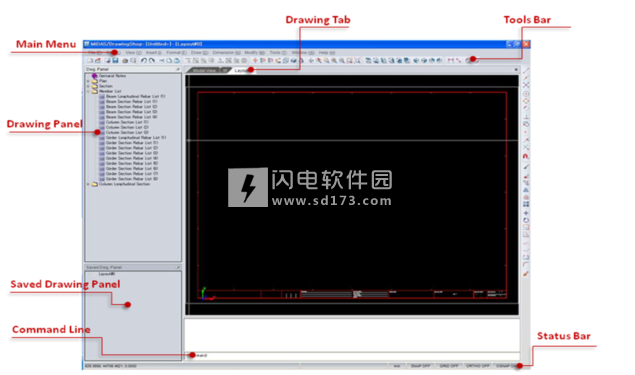This screenshot has width=635, height=375.
Task: Open the Dimension menu
Action: pyautogui.click(x=226, y=53)
